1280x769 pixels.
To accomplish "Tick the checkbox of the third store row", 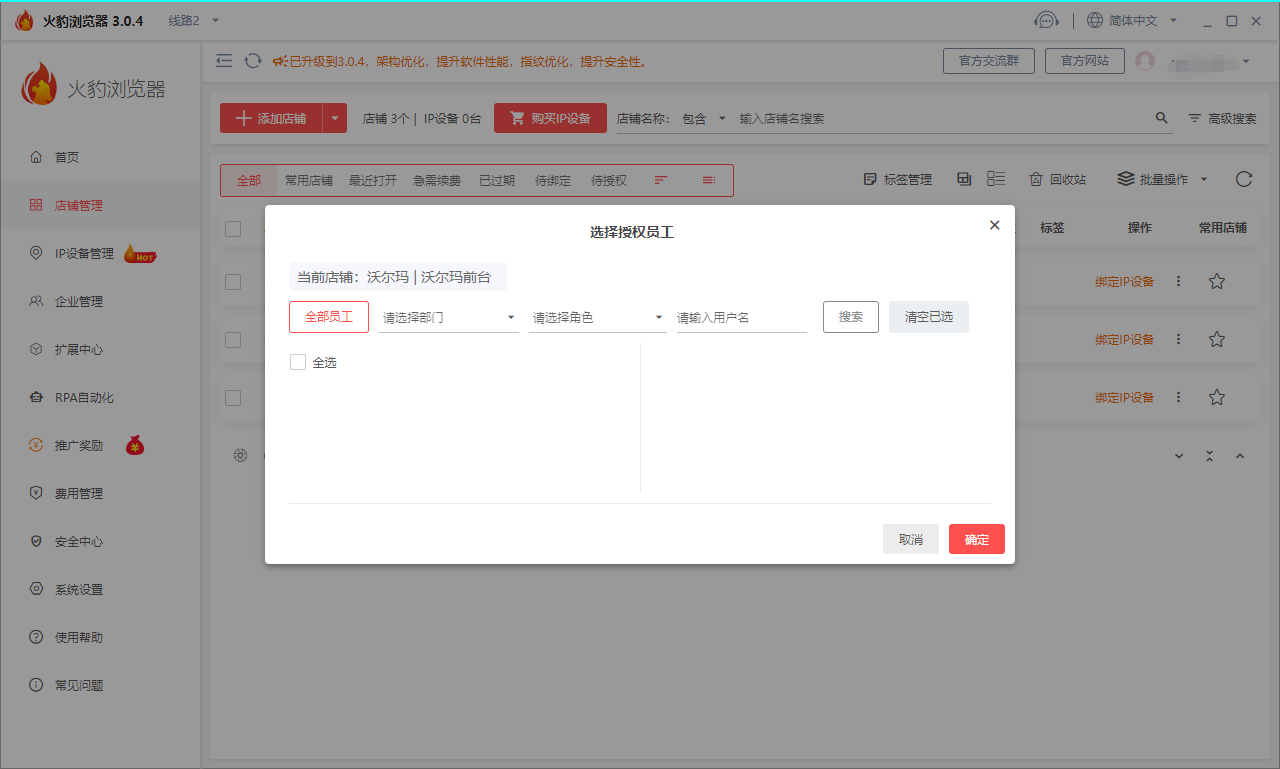I will (x=233, y=398).
